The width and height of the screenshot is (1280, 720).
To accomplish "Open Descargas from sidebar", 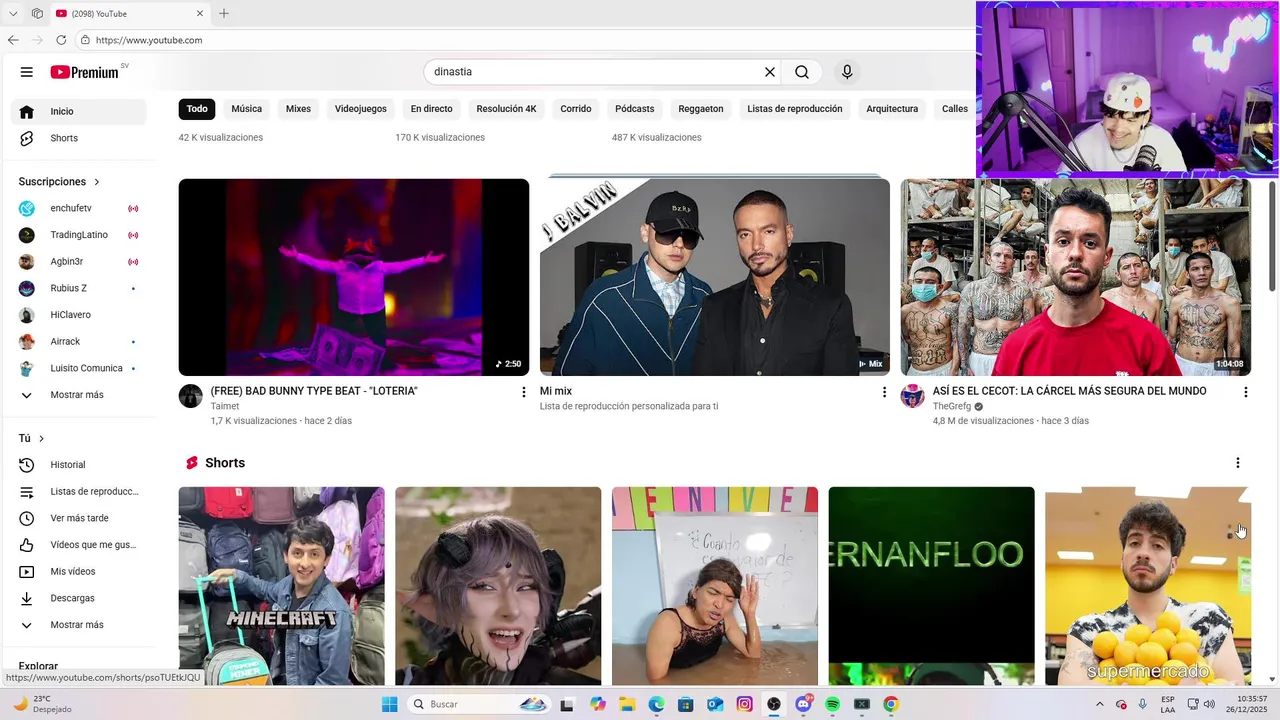I will click(x=78, y=598).
